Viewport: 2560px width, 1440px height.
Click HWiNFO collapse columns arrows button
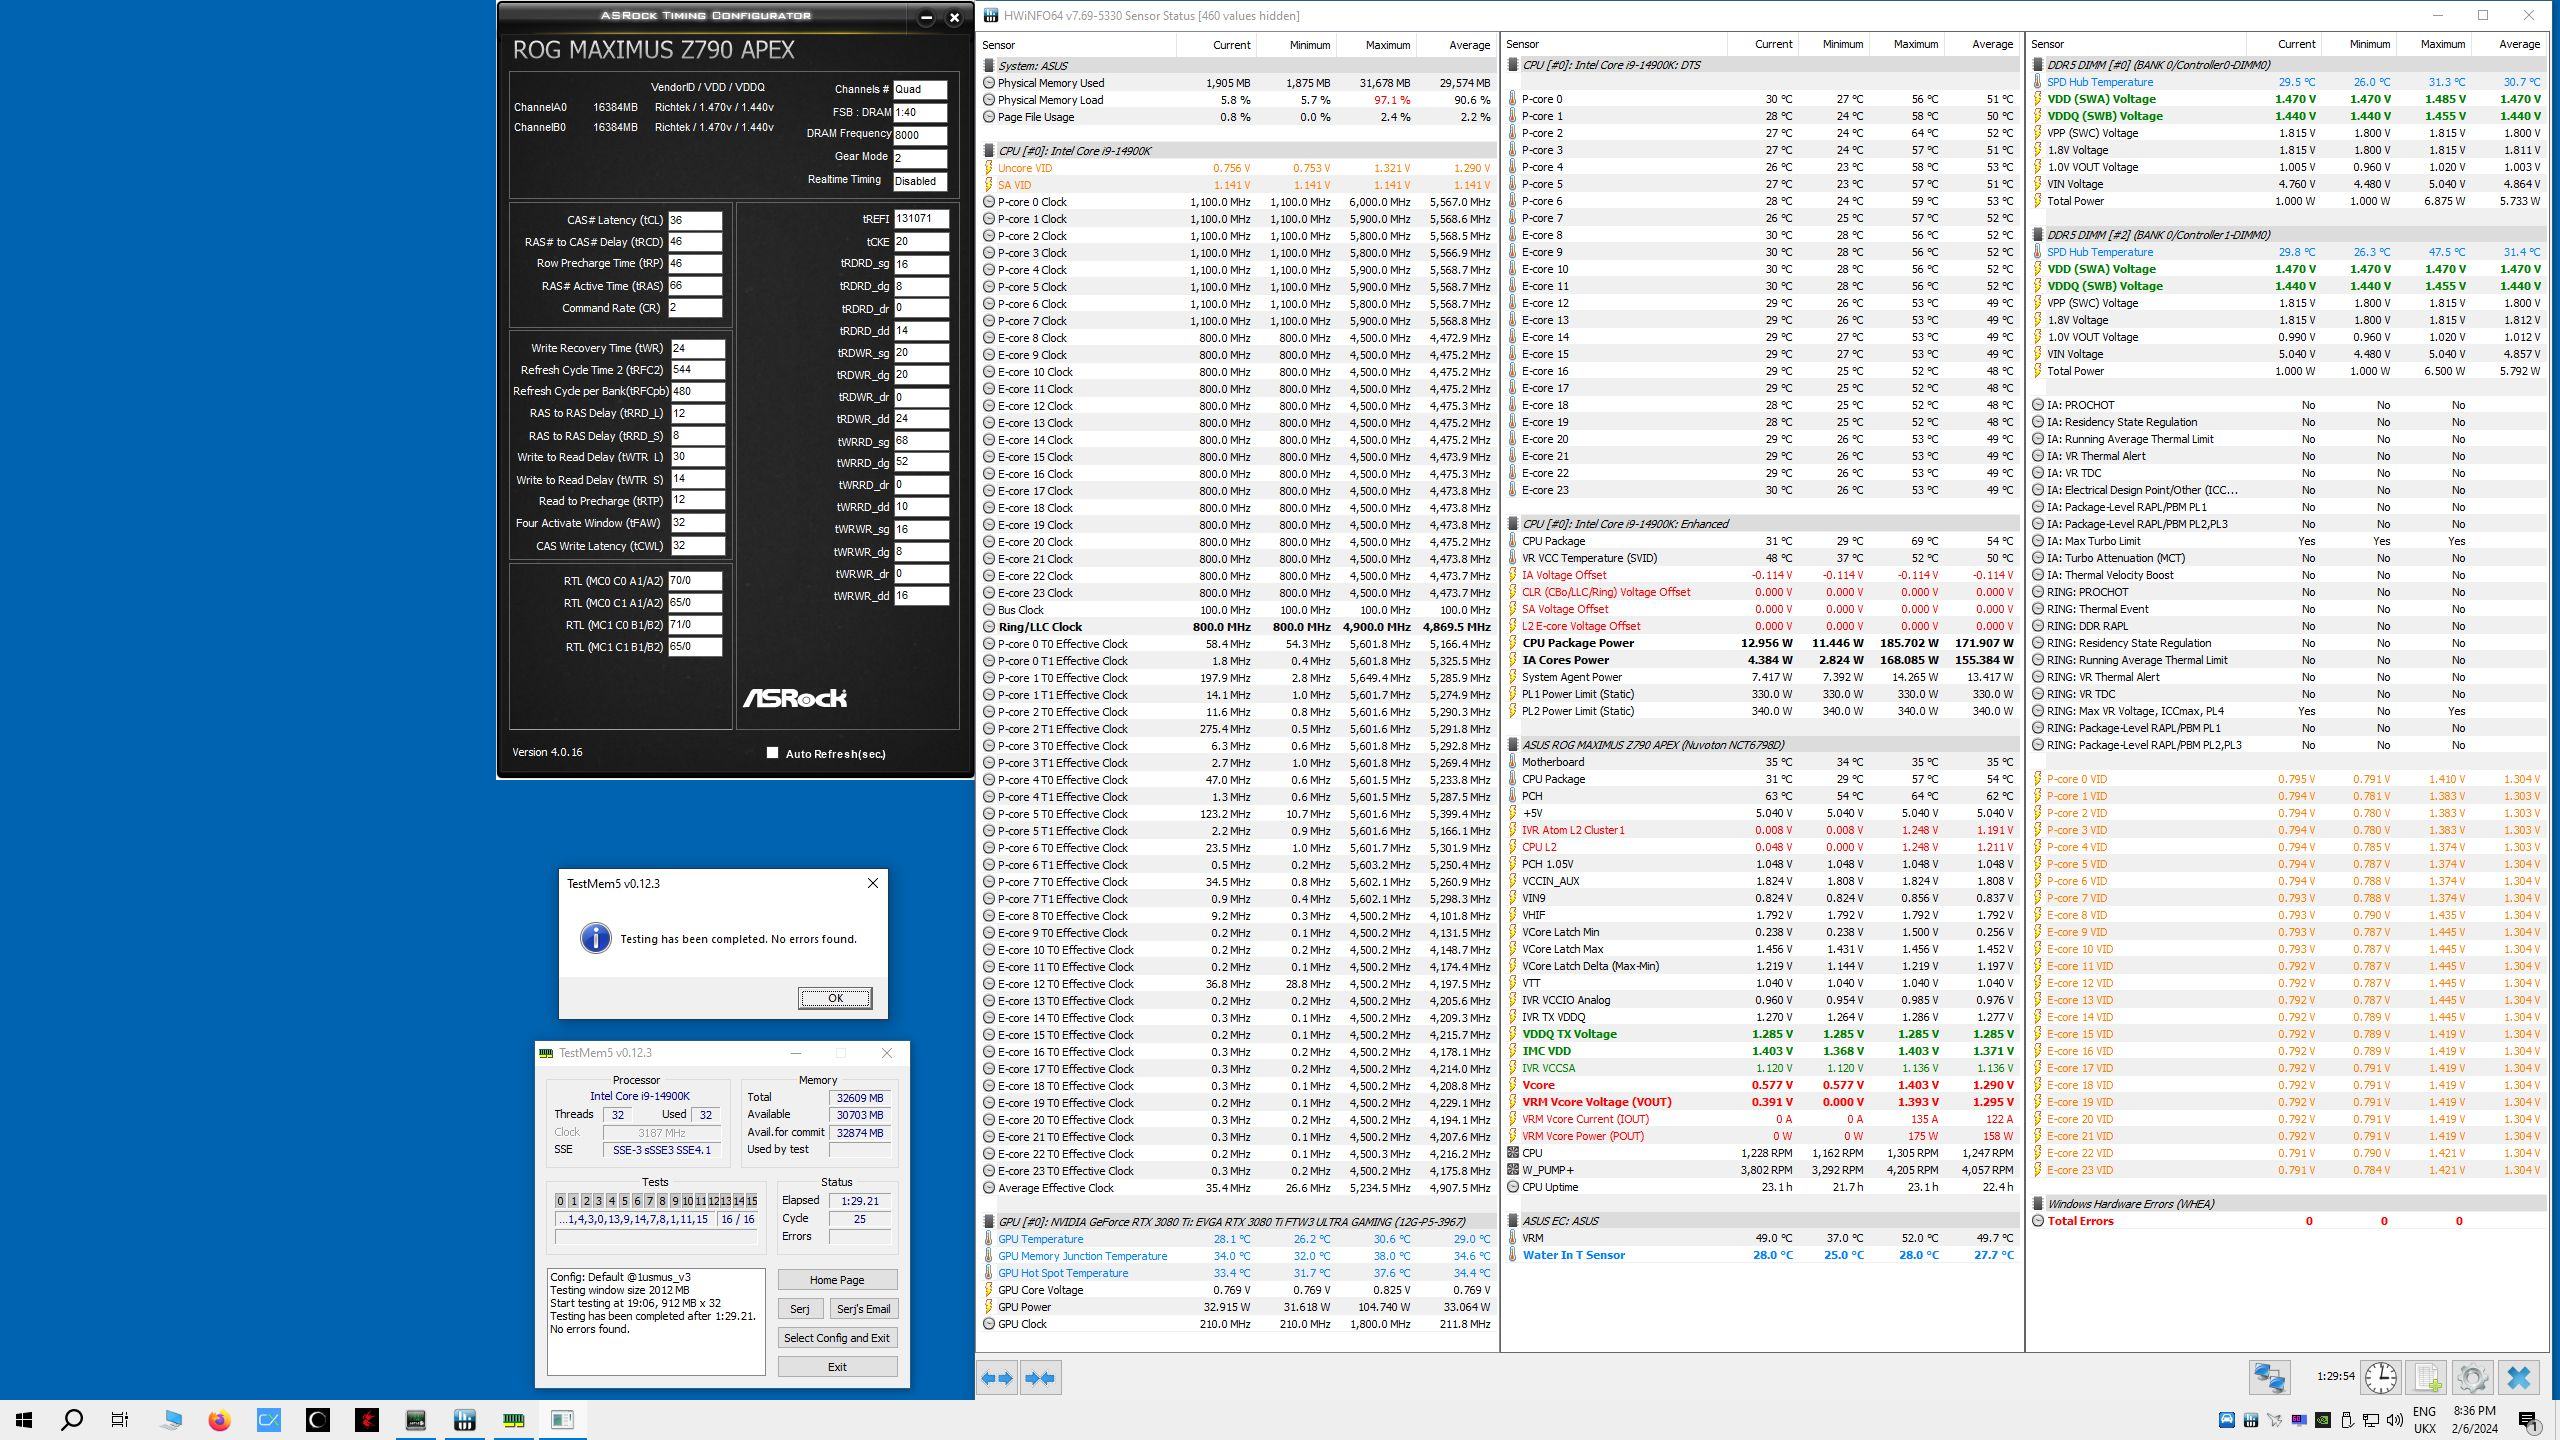(1040, 1378)
